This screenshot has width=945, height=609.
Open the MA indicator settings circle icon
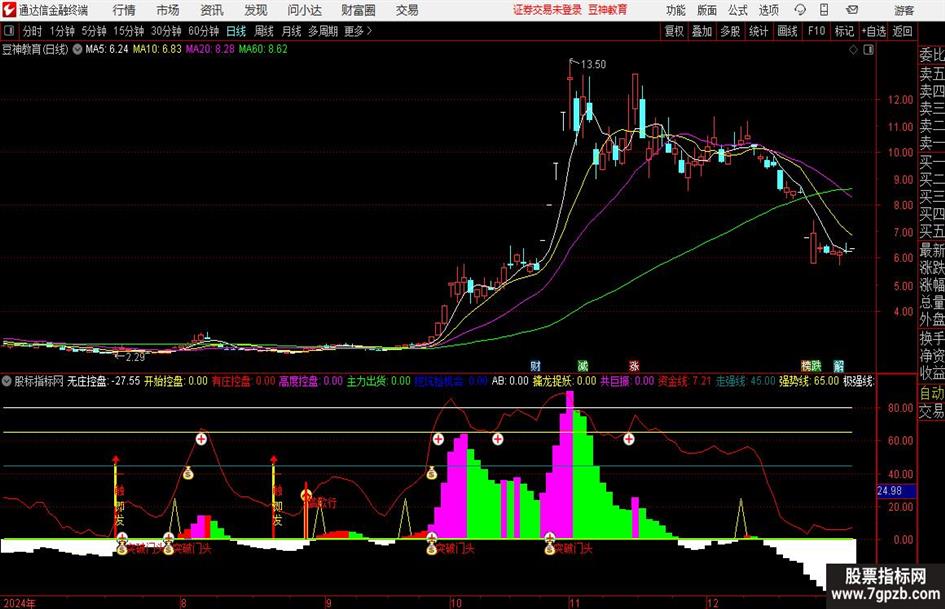[x=77, y=49]
